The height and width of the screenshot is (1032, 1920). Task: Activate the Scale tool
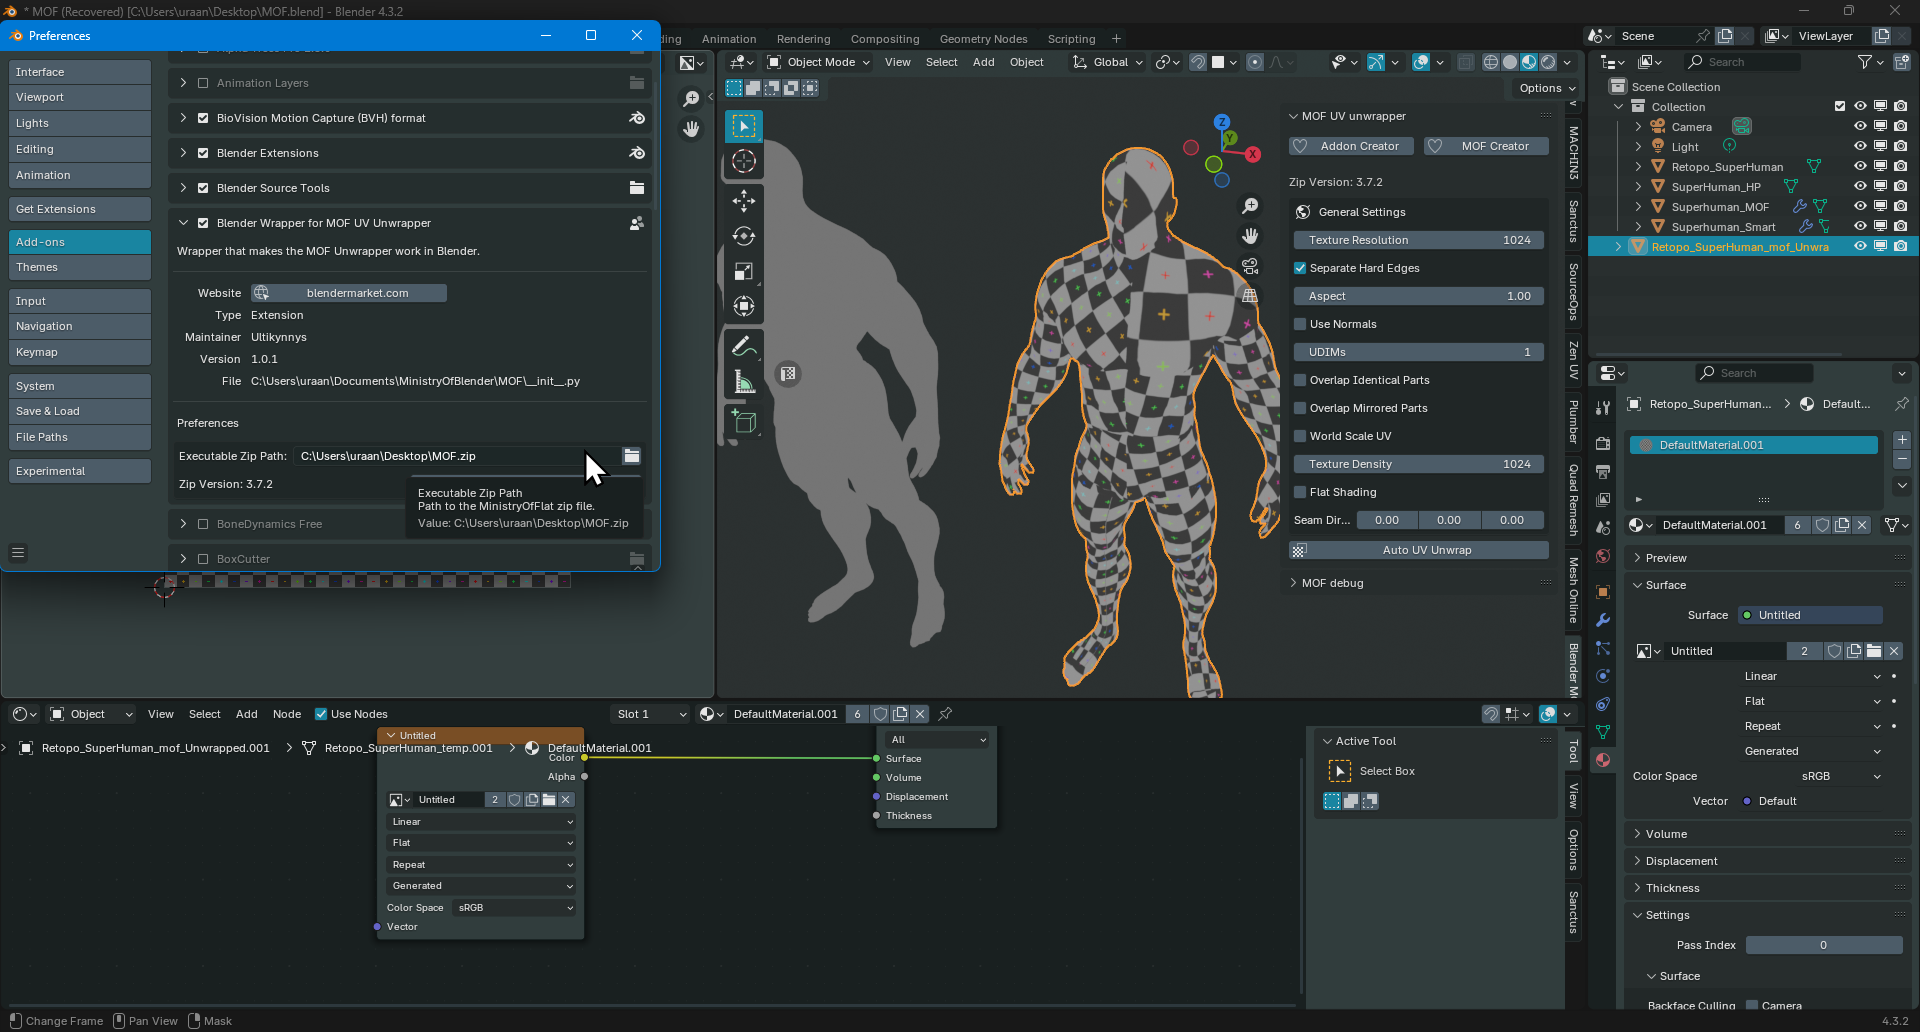[743, 271]
